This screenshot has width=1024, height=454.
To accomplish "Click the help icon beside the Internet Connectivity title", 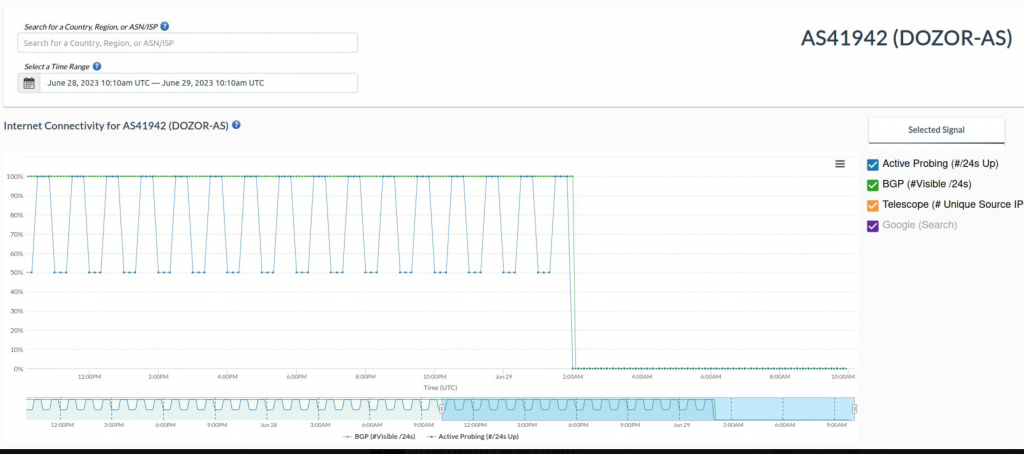I will coord(237,126).
